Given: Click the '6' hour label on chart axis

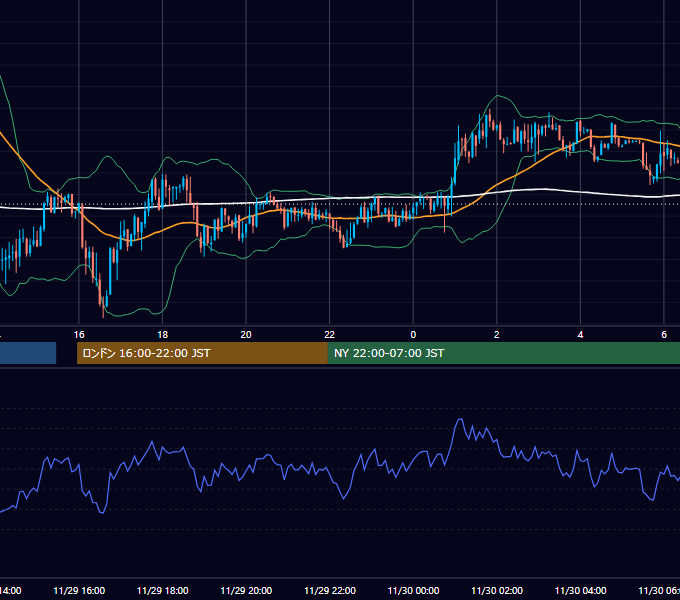Looking at the screenshot, I should click(x=664, y=335).
